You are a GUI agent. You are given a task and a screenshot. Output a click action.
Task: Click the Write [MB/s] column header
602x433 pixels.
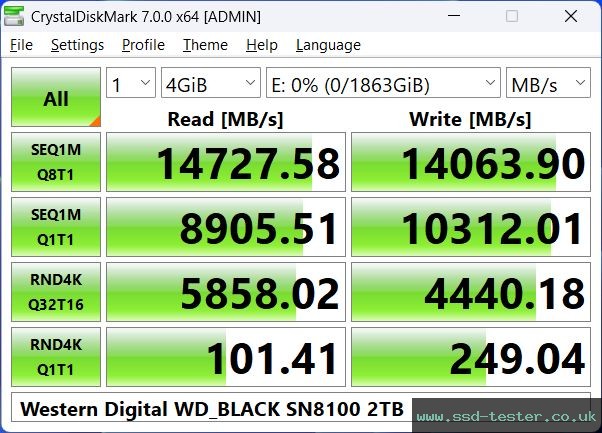470,119
